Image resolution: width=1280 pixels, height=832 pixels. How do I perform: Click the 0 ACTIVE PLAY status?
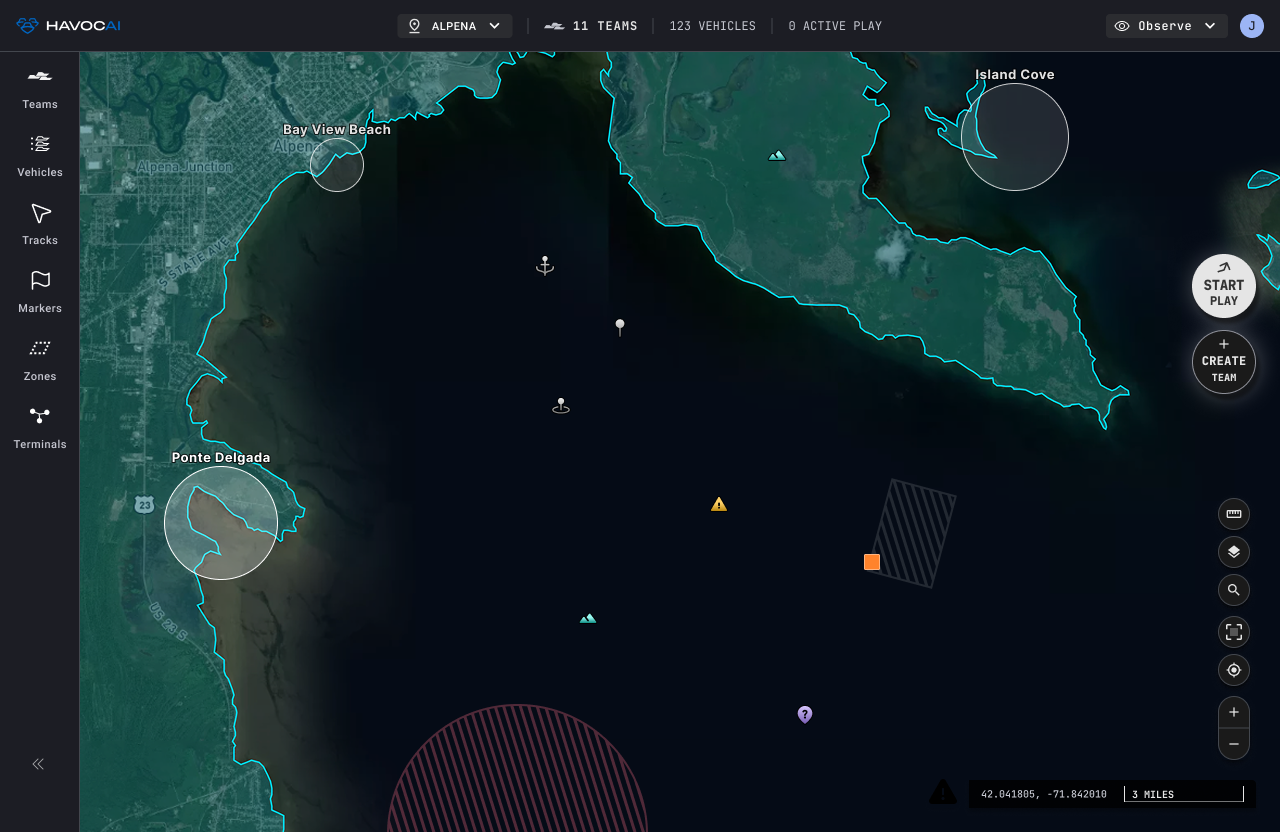835,26
